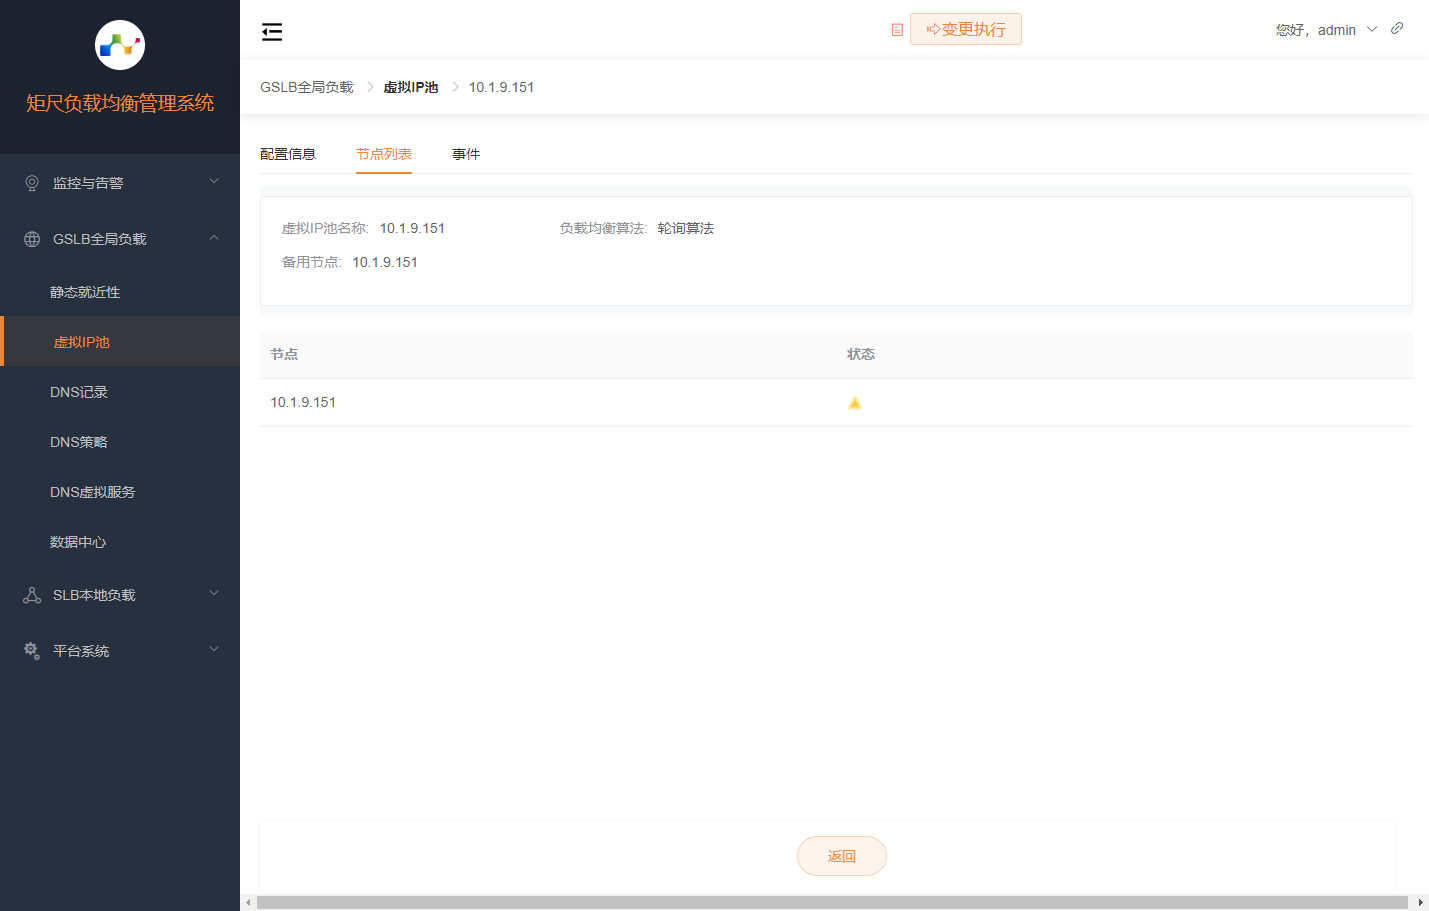Open the admin user dropdown arrow
Viewport: 1429px width, 911px height.
tap(1372, 30)
